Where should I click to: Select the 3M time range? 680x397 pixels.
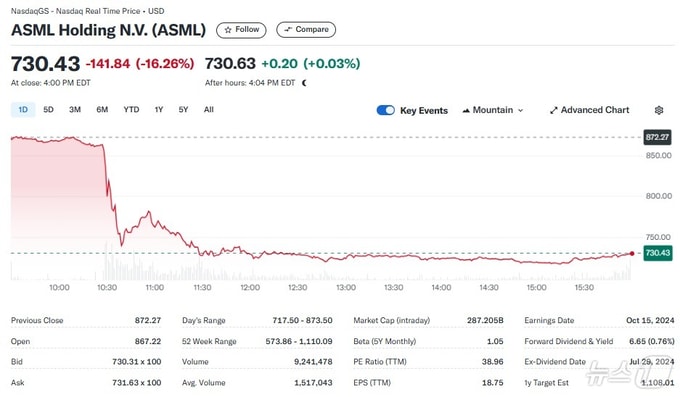[75, 110]
